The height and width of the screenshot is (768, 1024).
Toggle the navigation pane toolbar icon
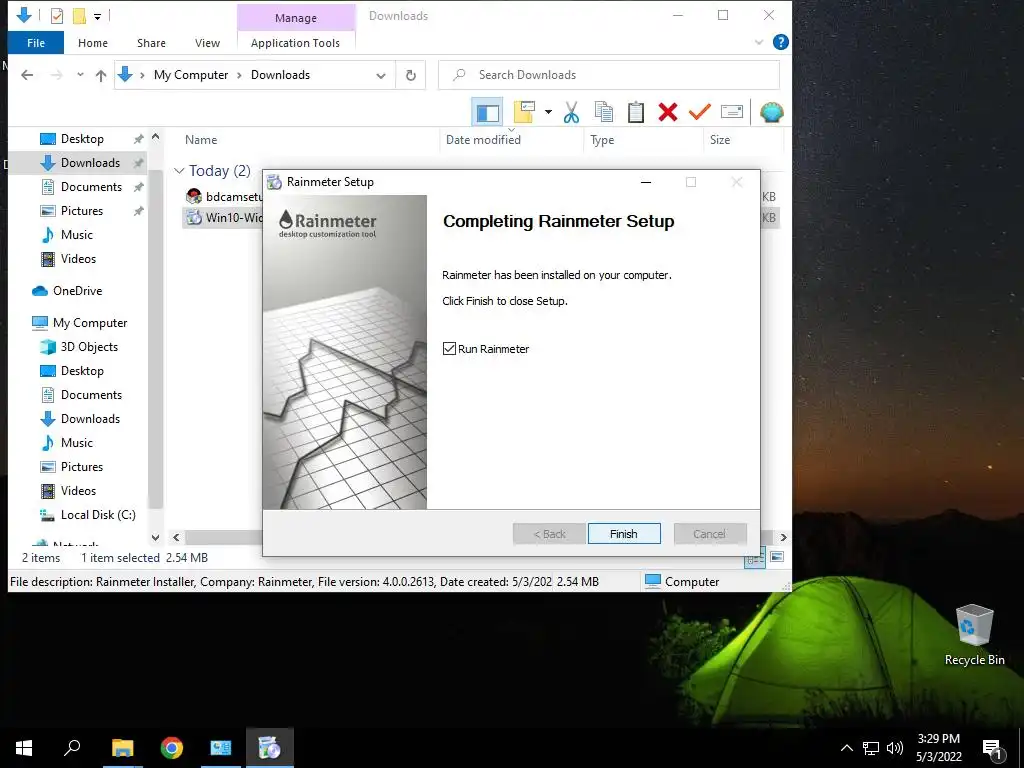pyautogui.click(x=487, y=112)
